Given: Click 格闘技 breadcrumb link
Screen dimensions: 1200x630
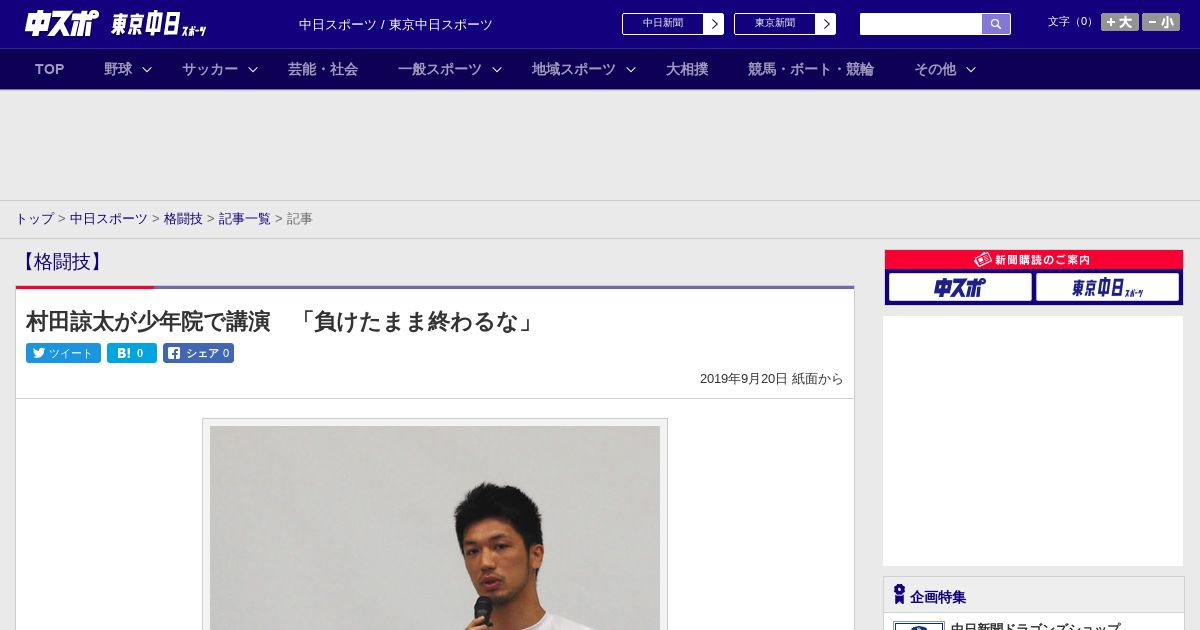Looking at the screenshot, I should (x=183, y=218).
